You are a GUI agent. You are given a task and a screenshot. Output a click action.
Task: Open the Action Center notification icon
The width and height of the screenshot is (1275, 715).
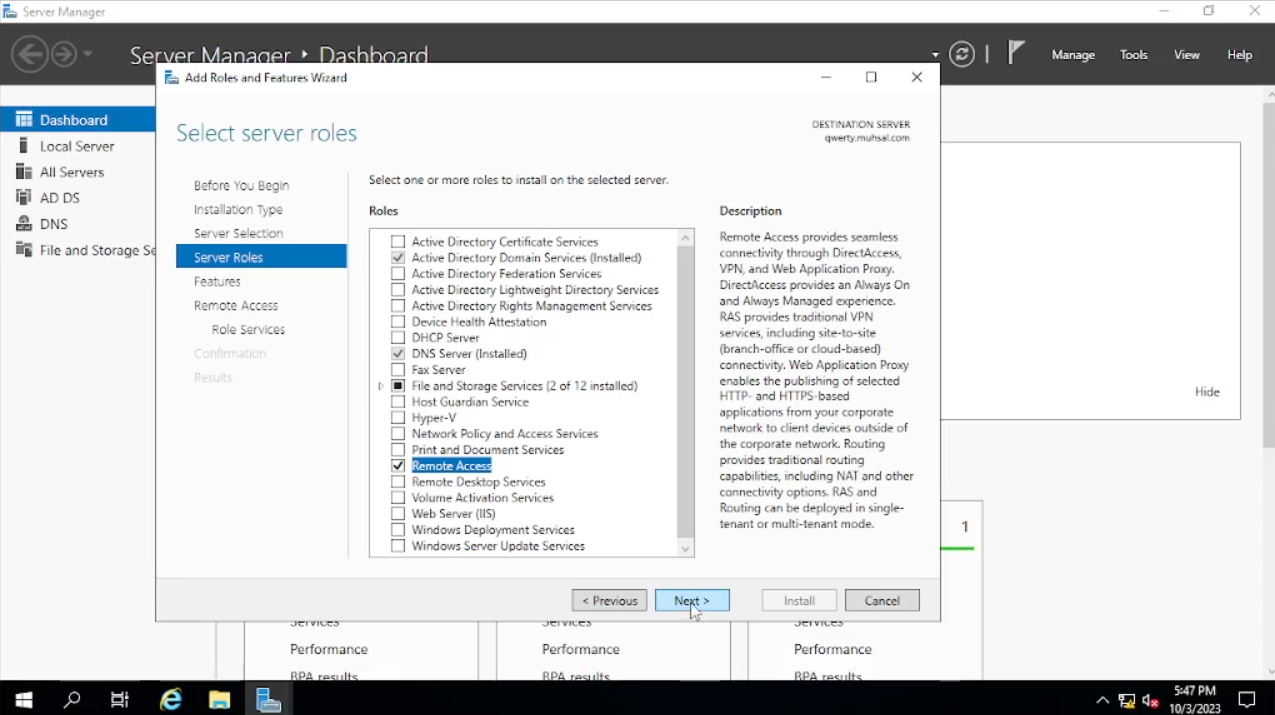coord(1247,699)
